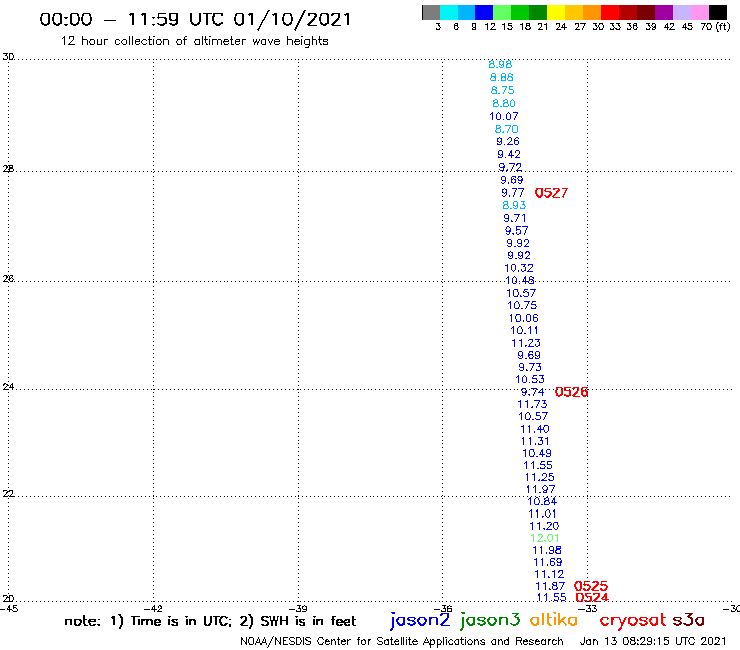Click the wave height value '8.75'
This screenshot has width=740, height=650.
pyautogui.click(x=503, y=91)
